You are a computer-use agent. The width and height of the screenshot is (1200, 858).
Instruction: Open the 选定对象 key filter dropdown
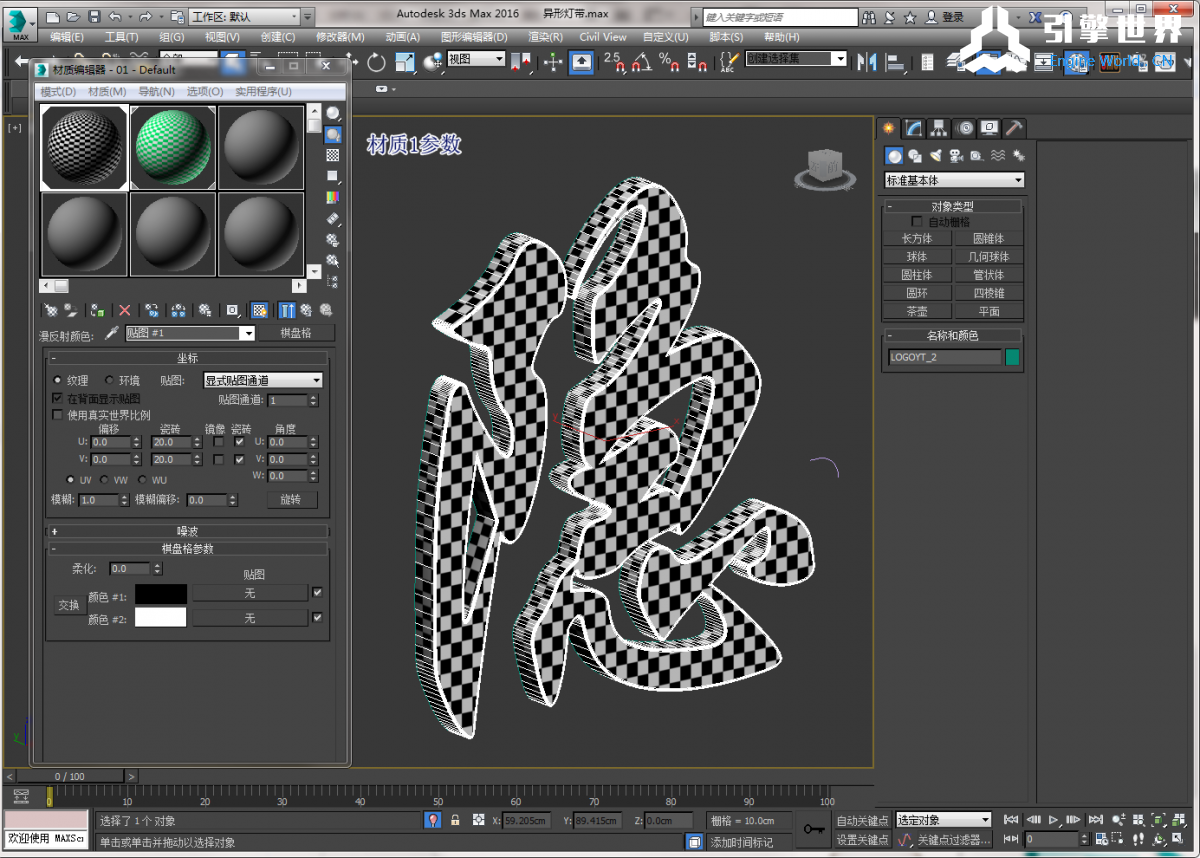(x=943, y=820)
